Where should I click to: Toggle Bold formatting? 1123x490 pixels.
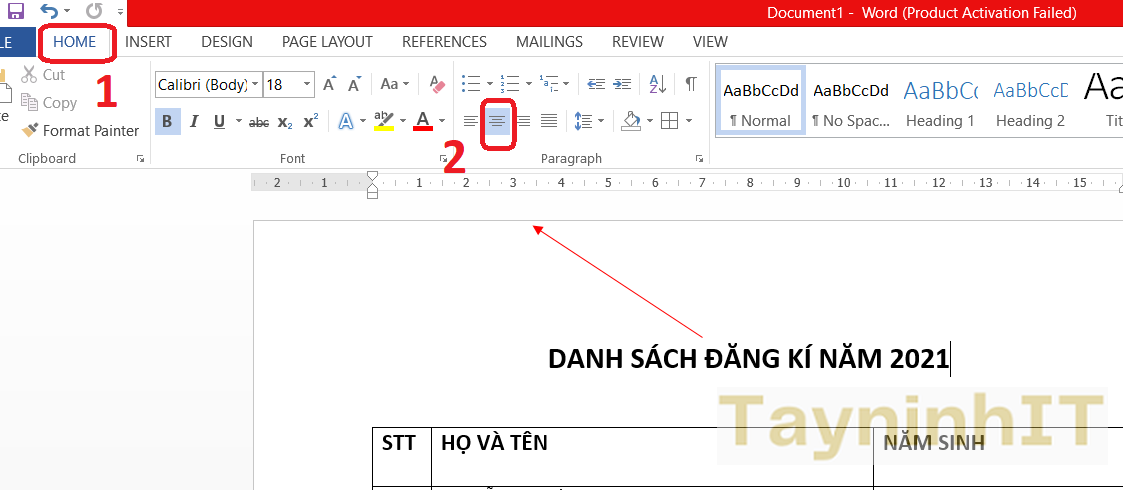click(x=167, y=121)
